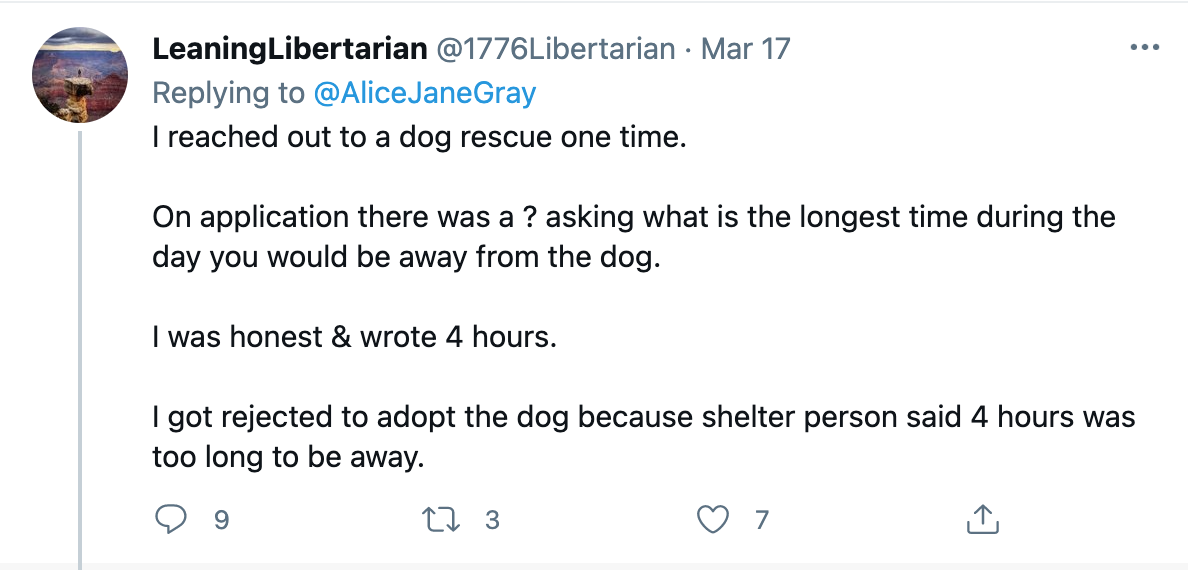Screen dimensions: 1188x570
Task: Click the @1776Libertarian handle
Action: (x=555, y=49)
